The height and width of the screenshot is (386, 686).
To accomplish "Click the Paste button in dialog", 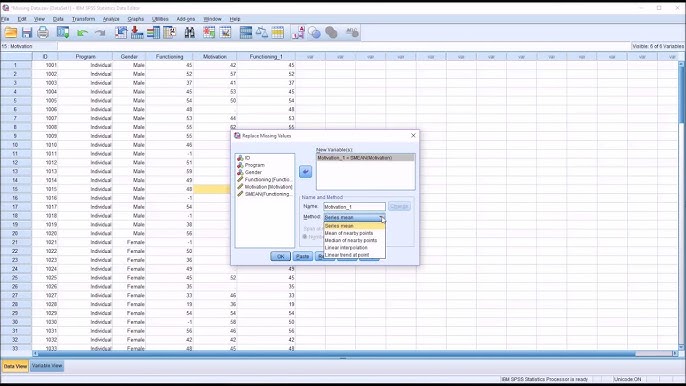I will [302, 256].
